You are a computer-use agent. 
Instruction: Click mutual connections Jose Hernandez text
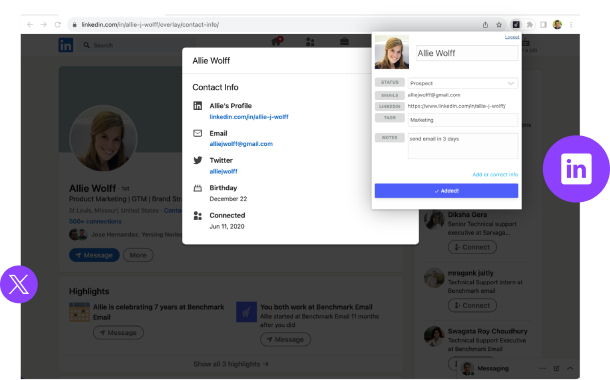136,235
